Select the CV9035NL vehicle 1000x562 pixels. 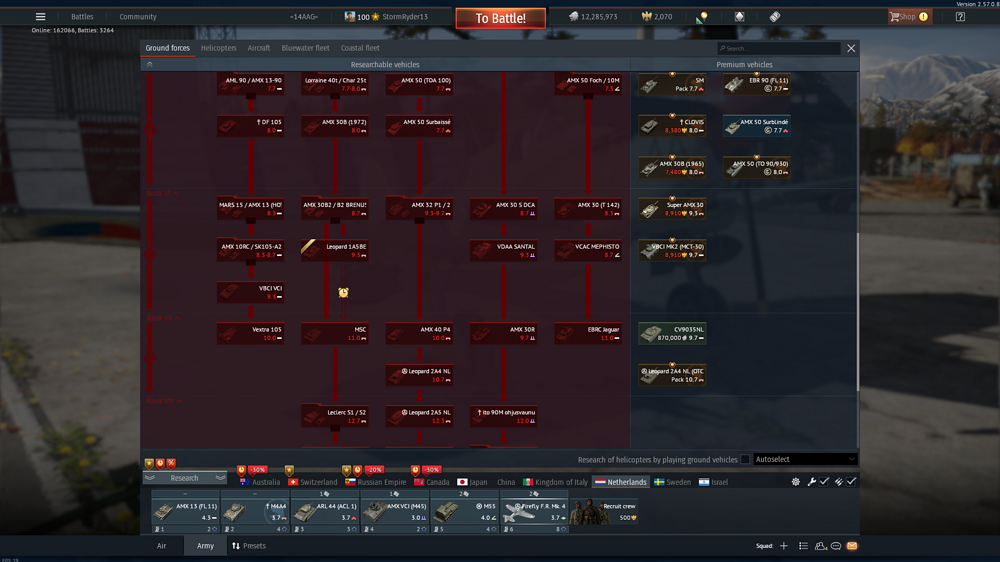tap(672, 333)
